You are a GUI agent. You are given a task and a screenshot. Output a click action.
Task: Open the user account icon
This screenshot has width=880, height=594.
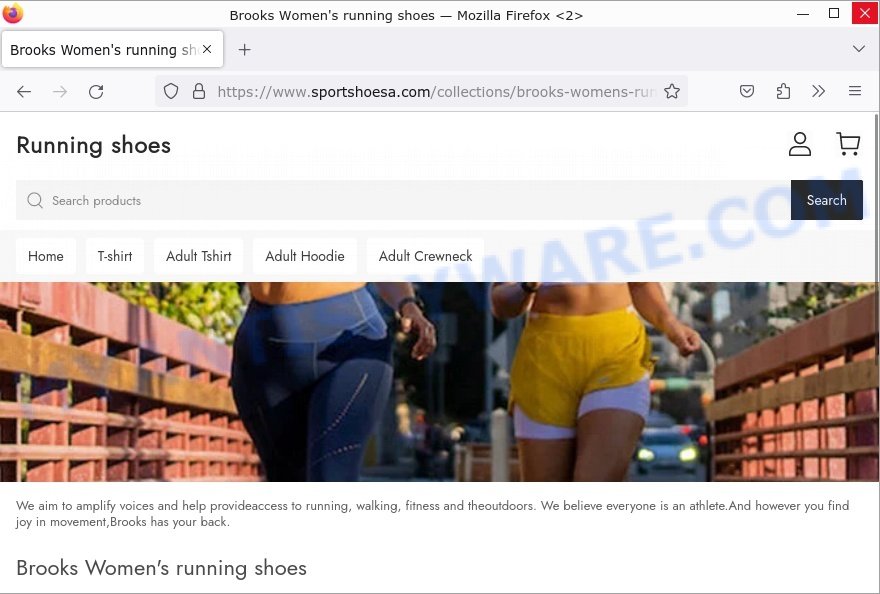800,144
